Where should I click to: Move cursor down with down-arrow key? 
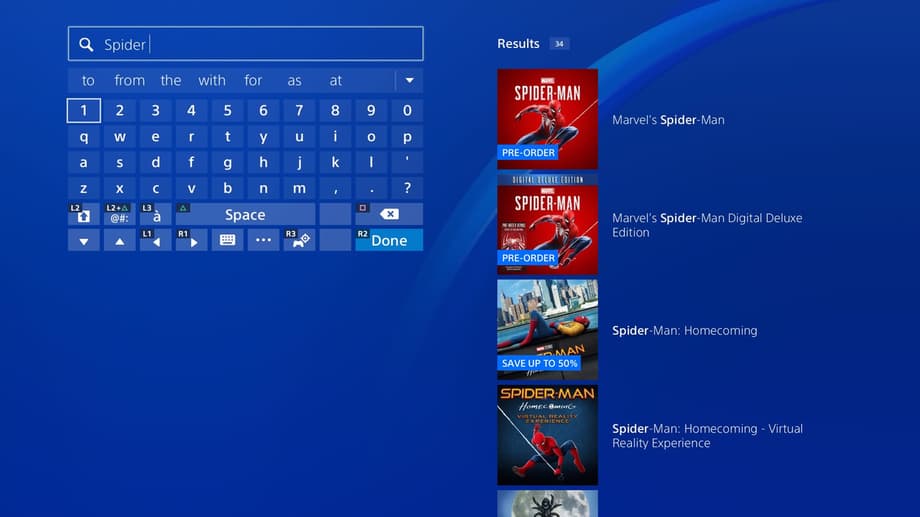pos(83,241)
